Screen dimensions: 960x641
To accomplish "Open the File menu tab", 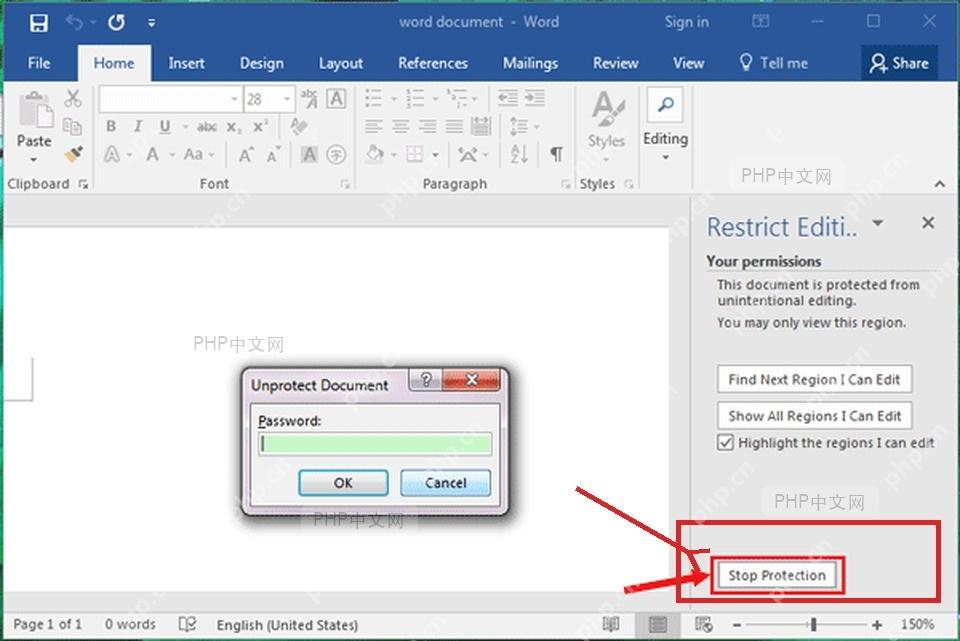I will point(39,63).
